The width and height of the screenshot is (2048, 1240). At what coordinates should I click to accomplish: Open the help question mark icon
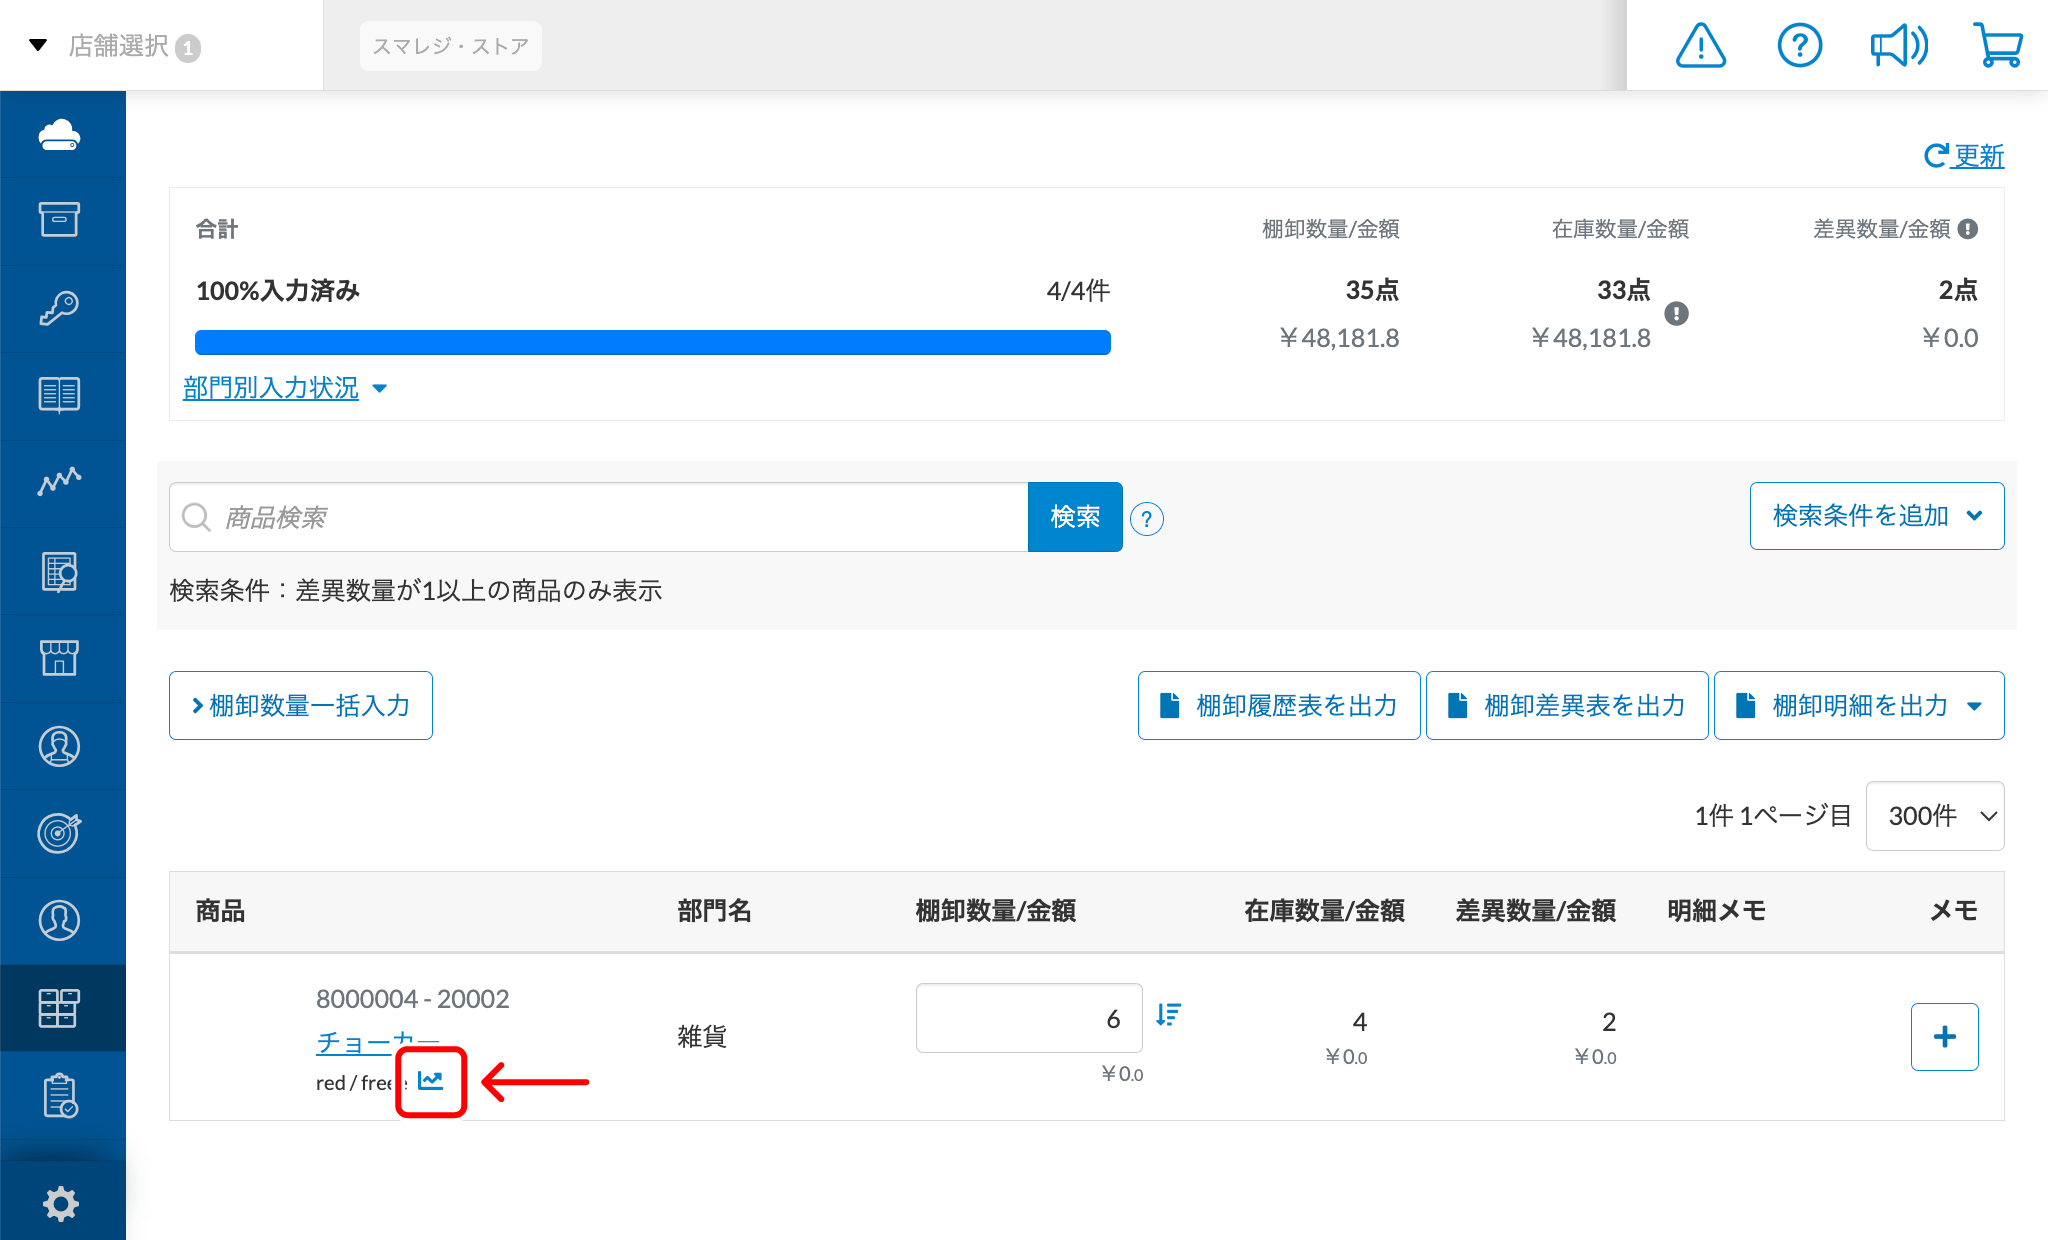(1799, 46)
